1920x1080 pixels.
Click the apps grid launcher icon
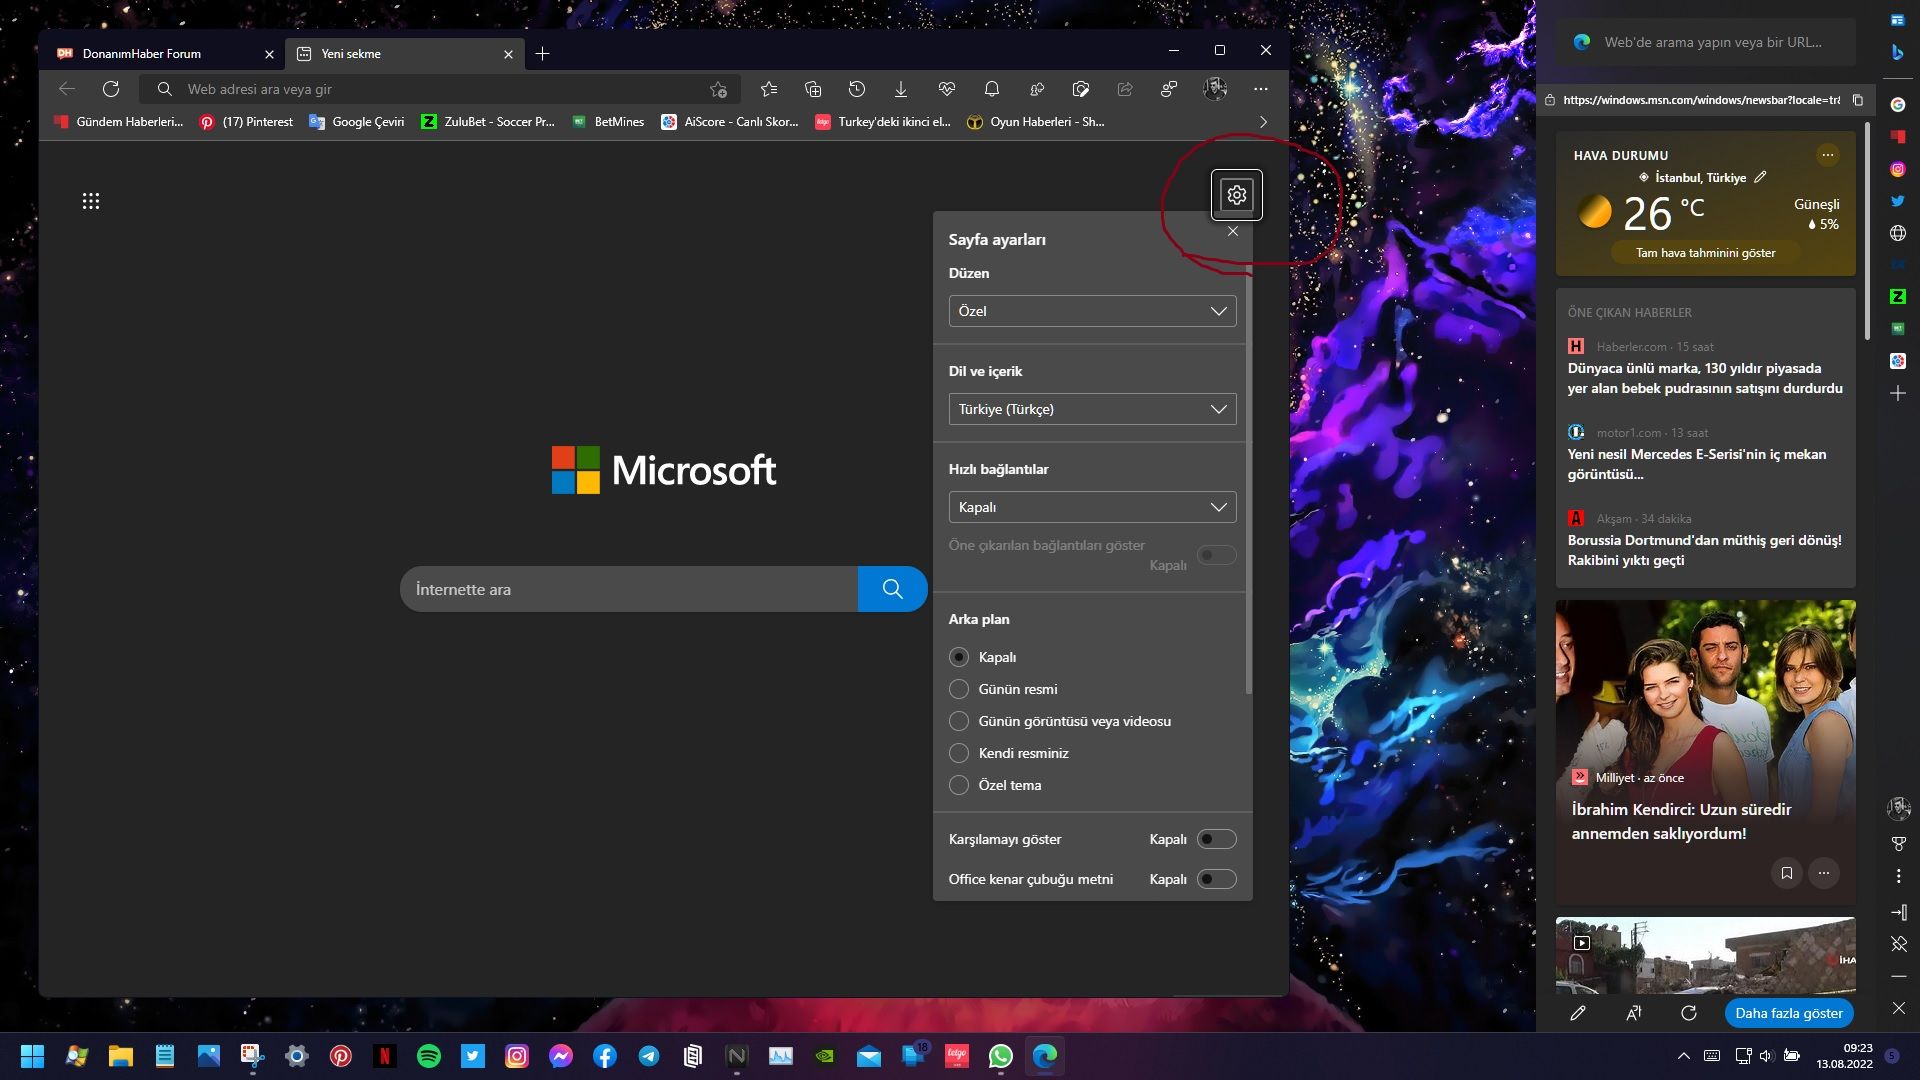click(x=91, y=201)
